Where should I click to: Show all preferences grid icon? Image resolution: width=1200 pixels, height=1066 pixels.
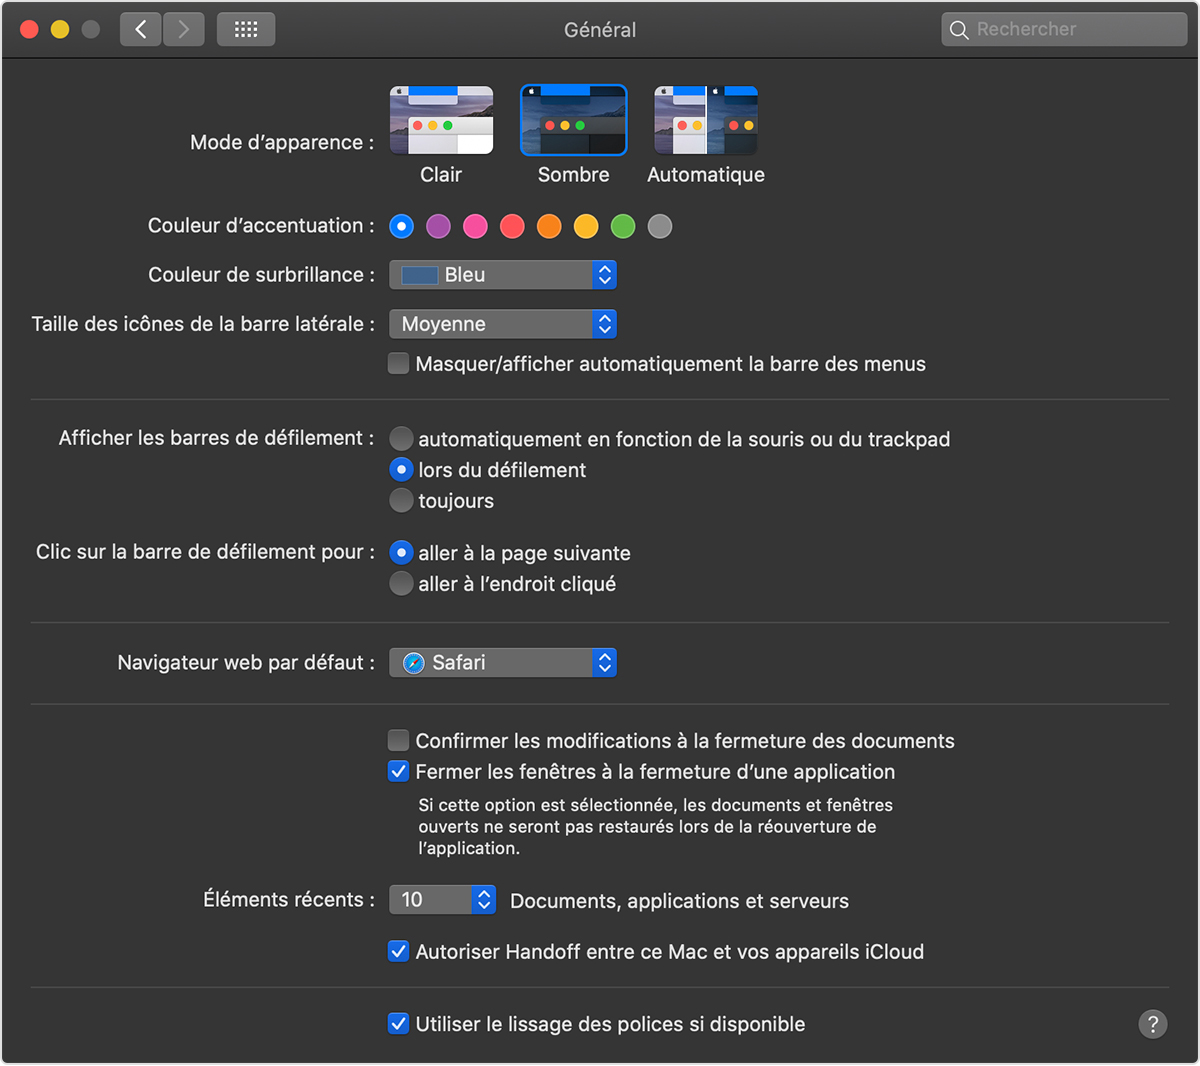(x=246, y=29)
